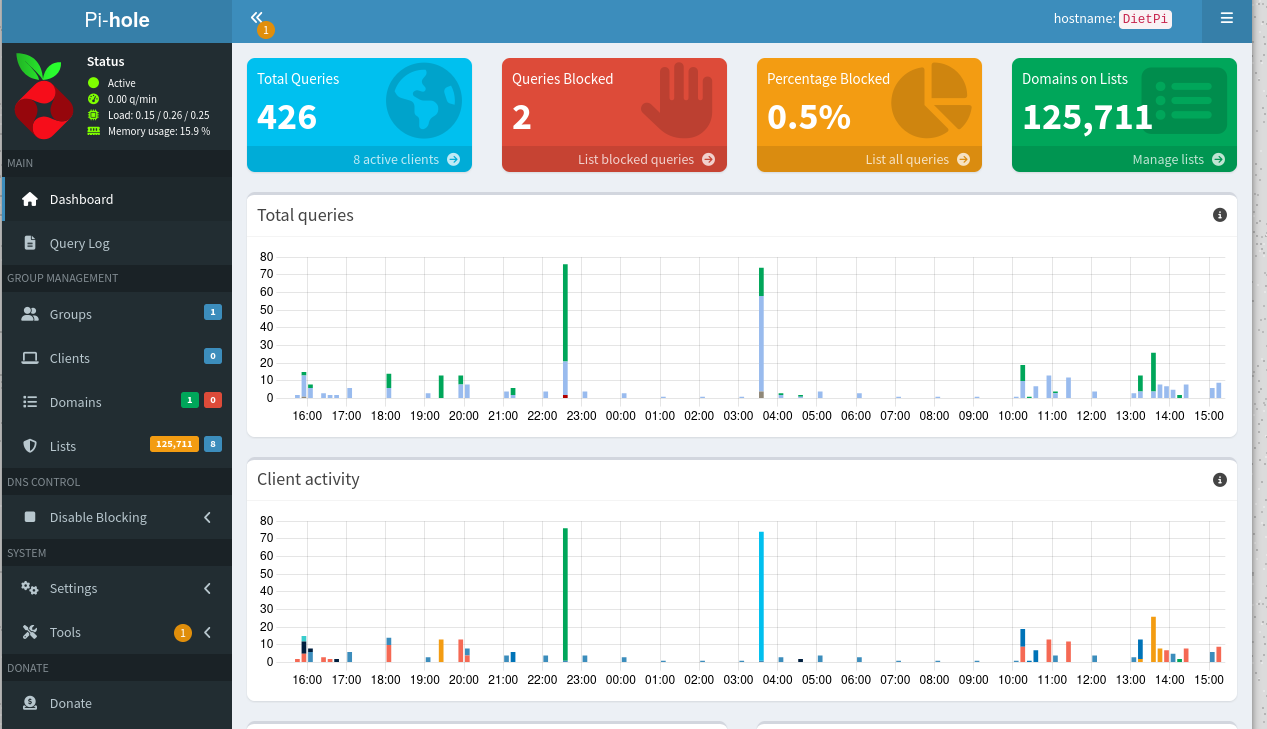The height and width of the screenshot is (729, 1267).
Task: Expand the Settings submenu chevron
Action: (208, 588)
